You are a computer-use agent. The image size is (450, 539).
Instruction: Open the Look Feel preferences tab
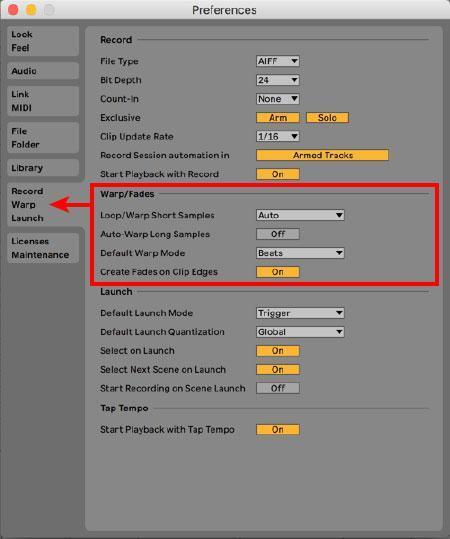click(43, 41)
